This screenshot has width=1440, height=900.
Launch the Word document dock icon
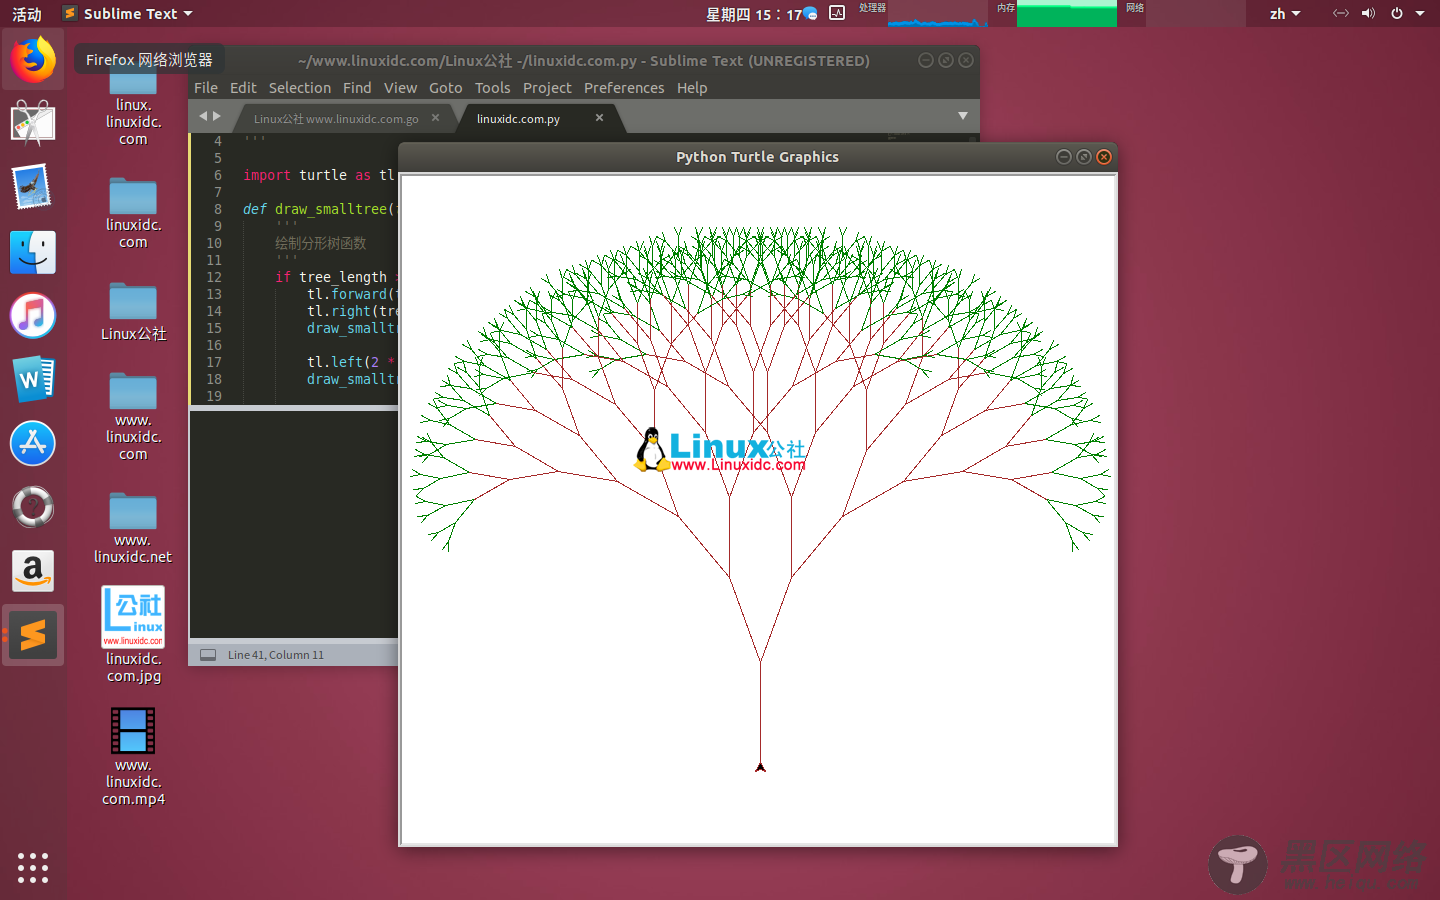tap(33, 380)
